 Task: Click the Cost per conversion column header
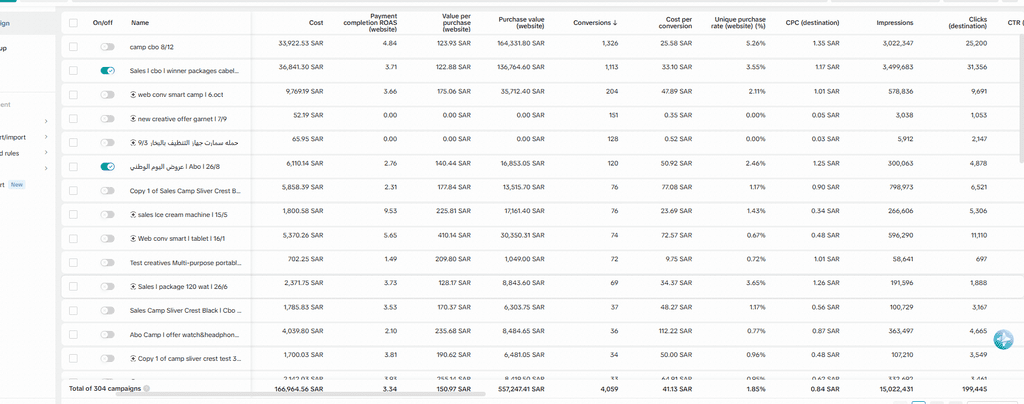[679, 22]
